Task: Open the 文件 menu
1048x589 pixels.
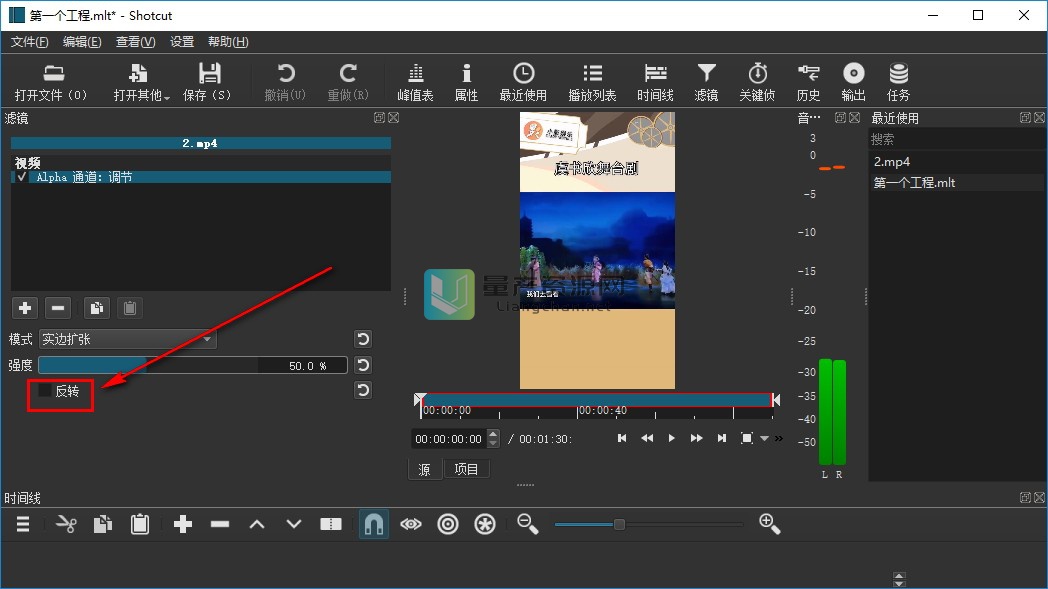Action: [29, 42]
